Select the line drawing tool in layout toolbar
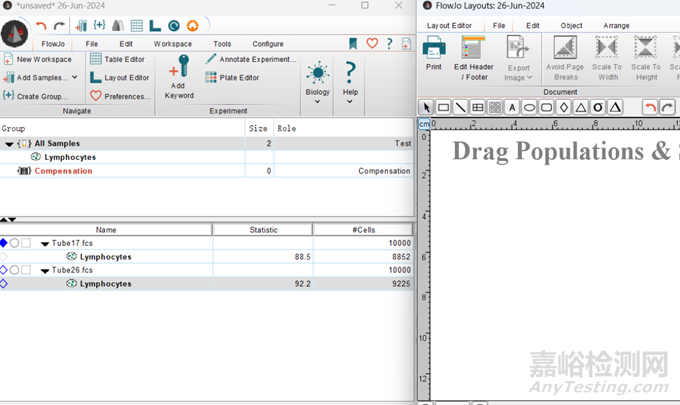The height and width of the screenshot is (405, 680). pyautogui.click(x=460, y=107)
